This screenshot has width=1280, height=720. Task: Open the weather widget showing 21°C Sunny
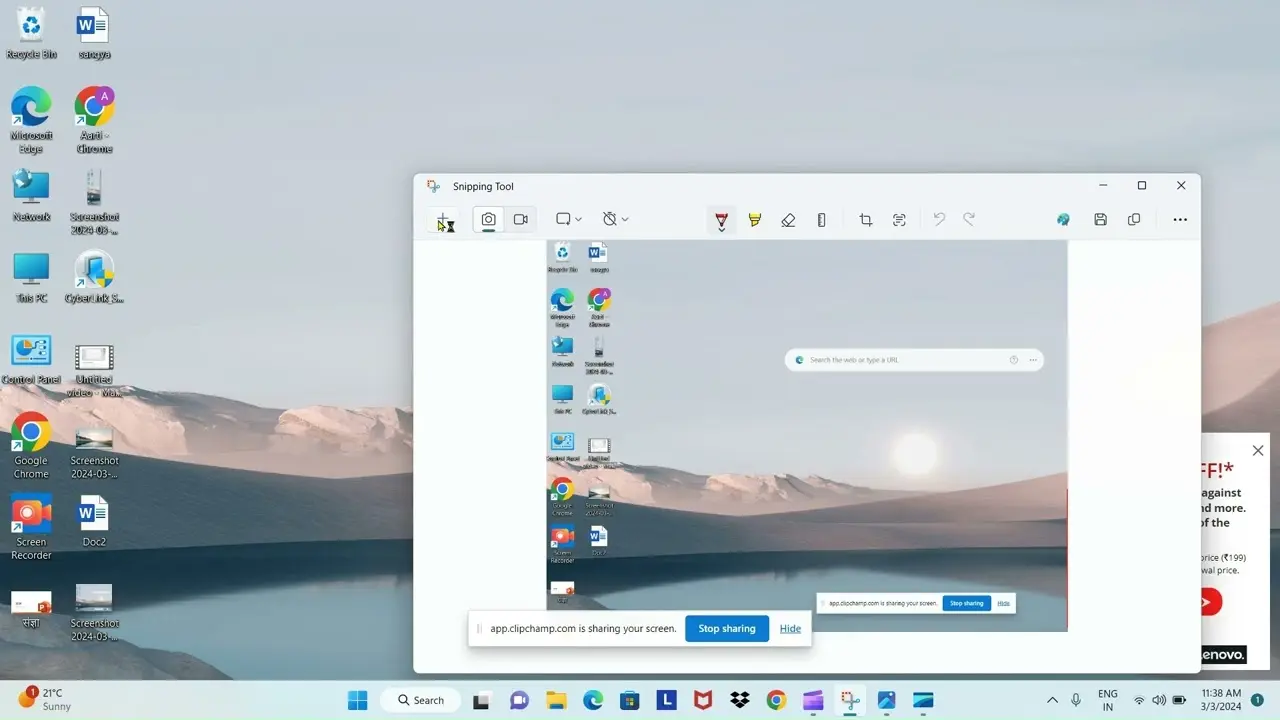point(45,699)
